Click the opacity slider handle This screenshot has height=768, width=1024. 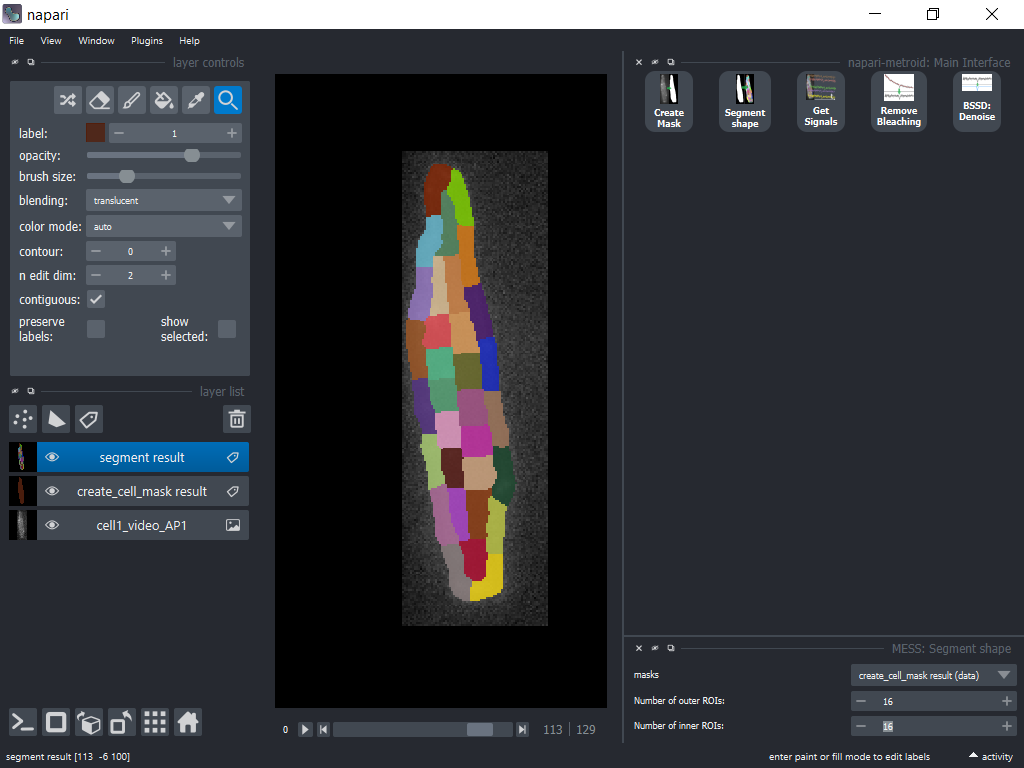pos(191,155)
